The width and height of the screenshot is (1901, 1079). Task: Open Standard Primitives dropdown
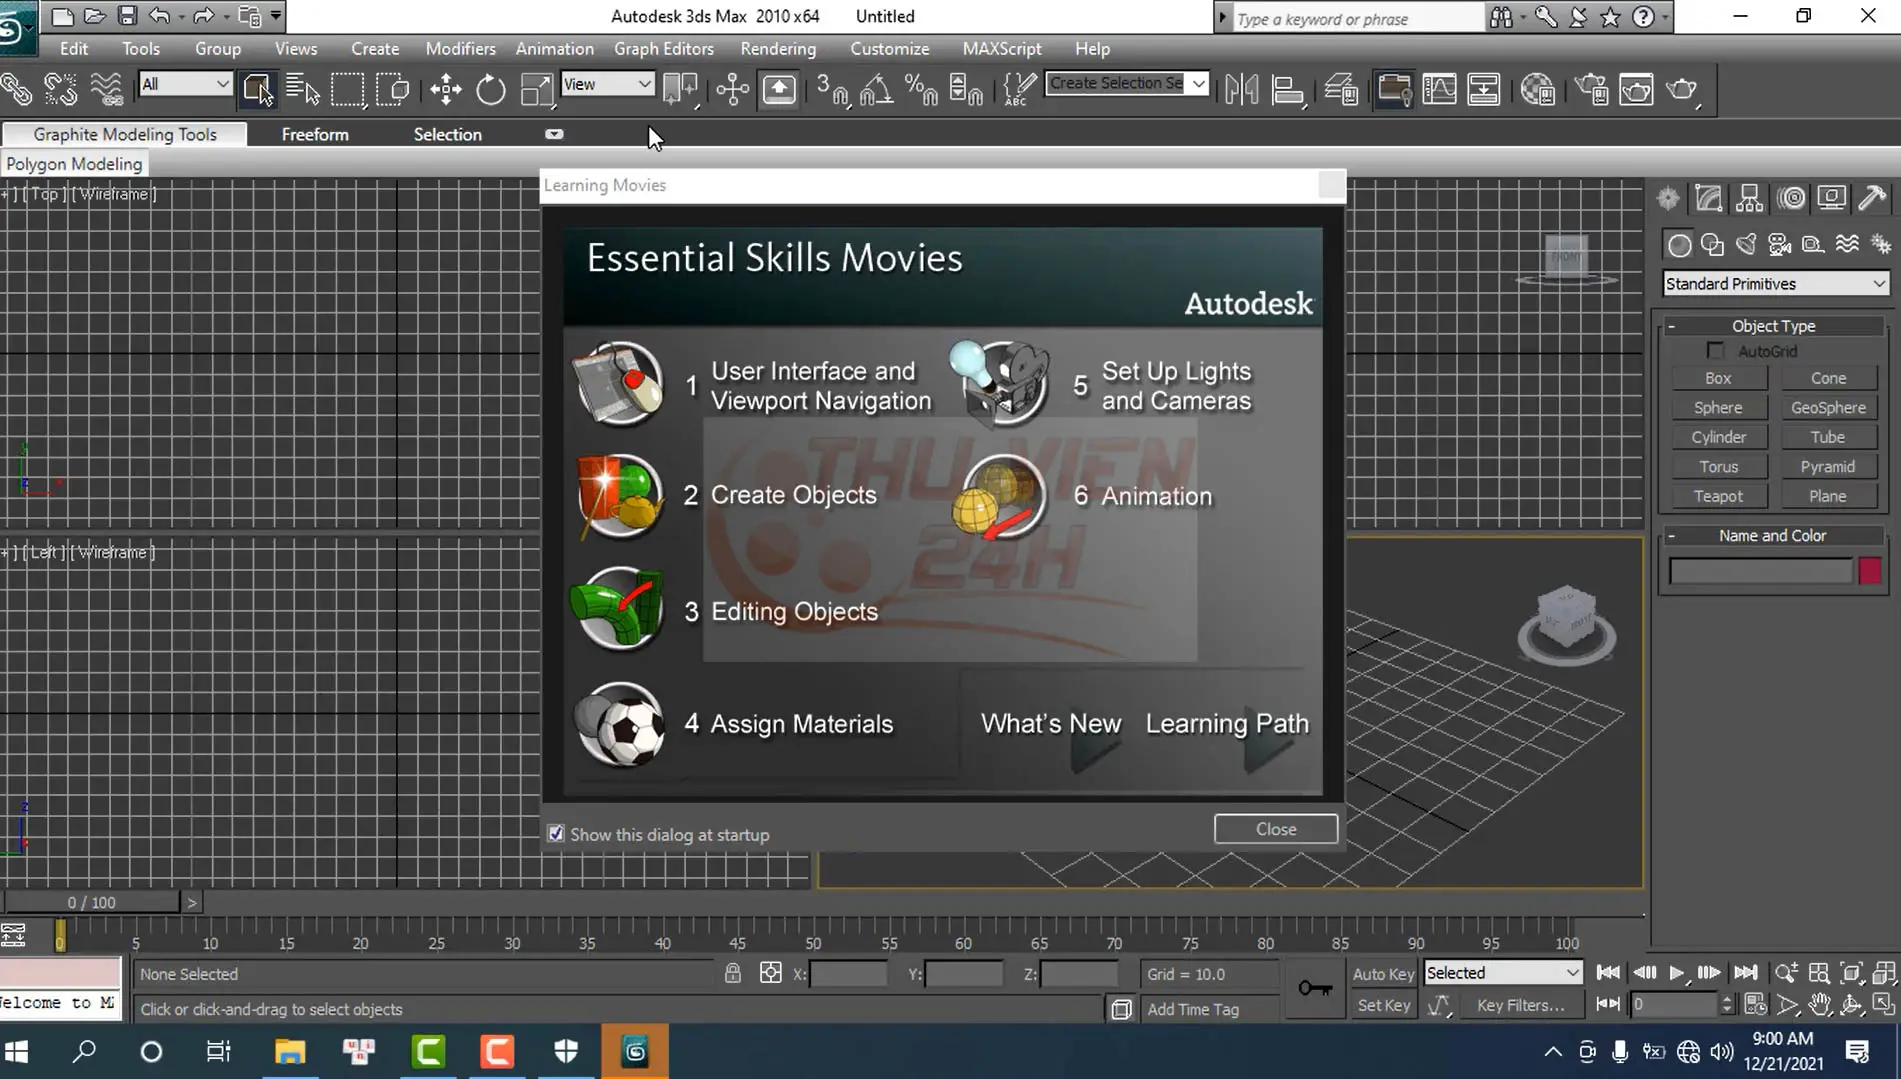1775,284
